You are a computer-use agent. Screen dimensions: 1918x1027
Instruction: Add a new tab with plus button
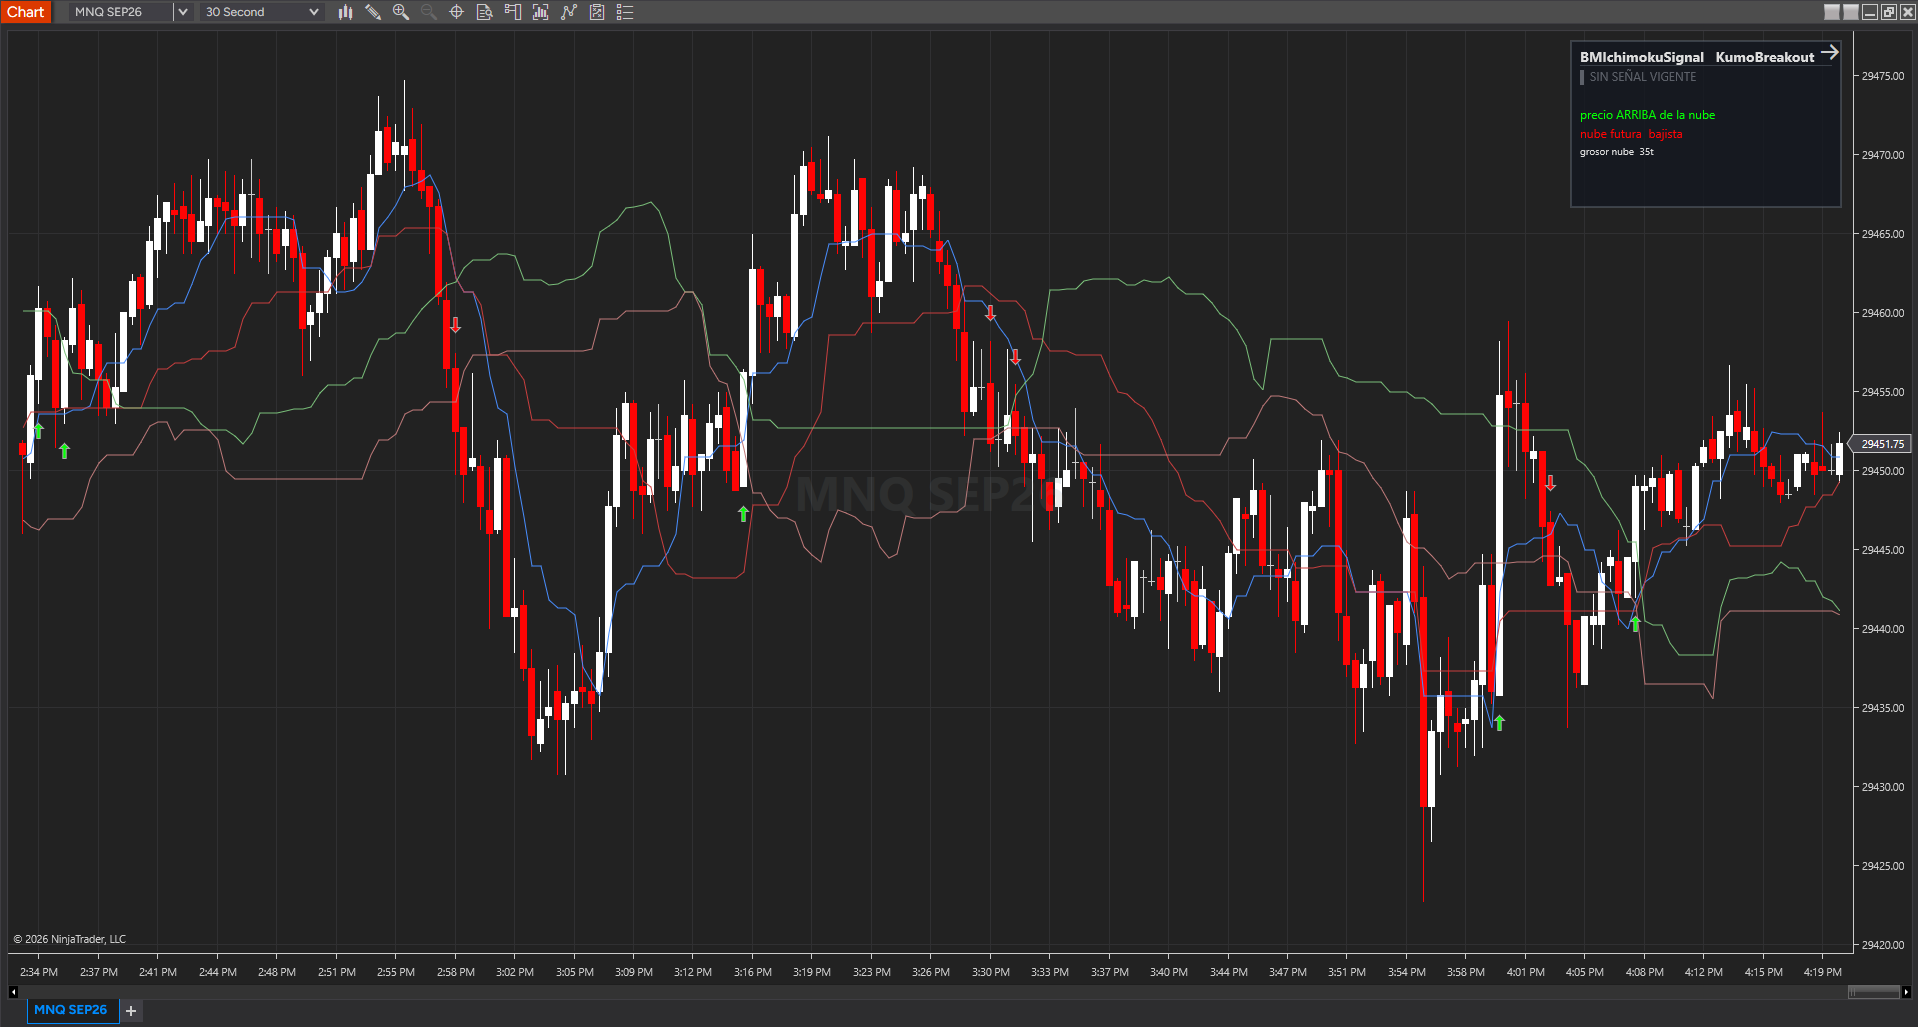pos(131,1011)
